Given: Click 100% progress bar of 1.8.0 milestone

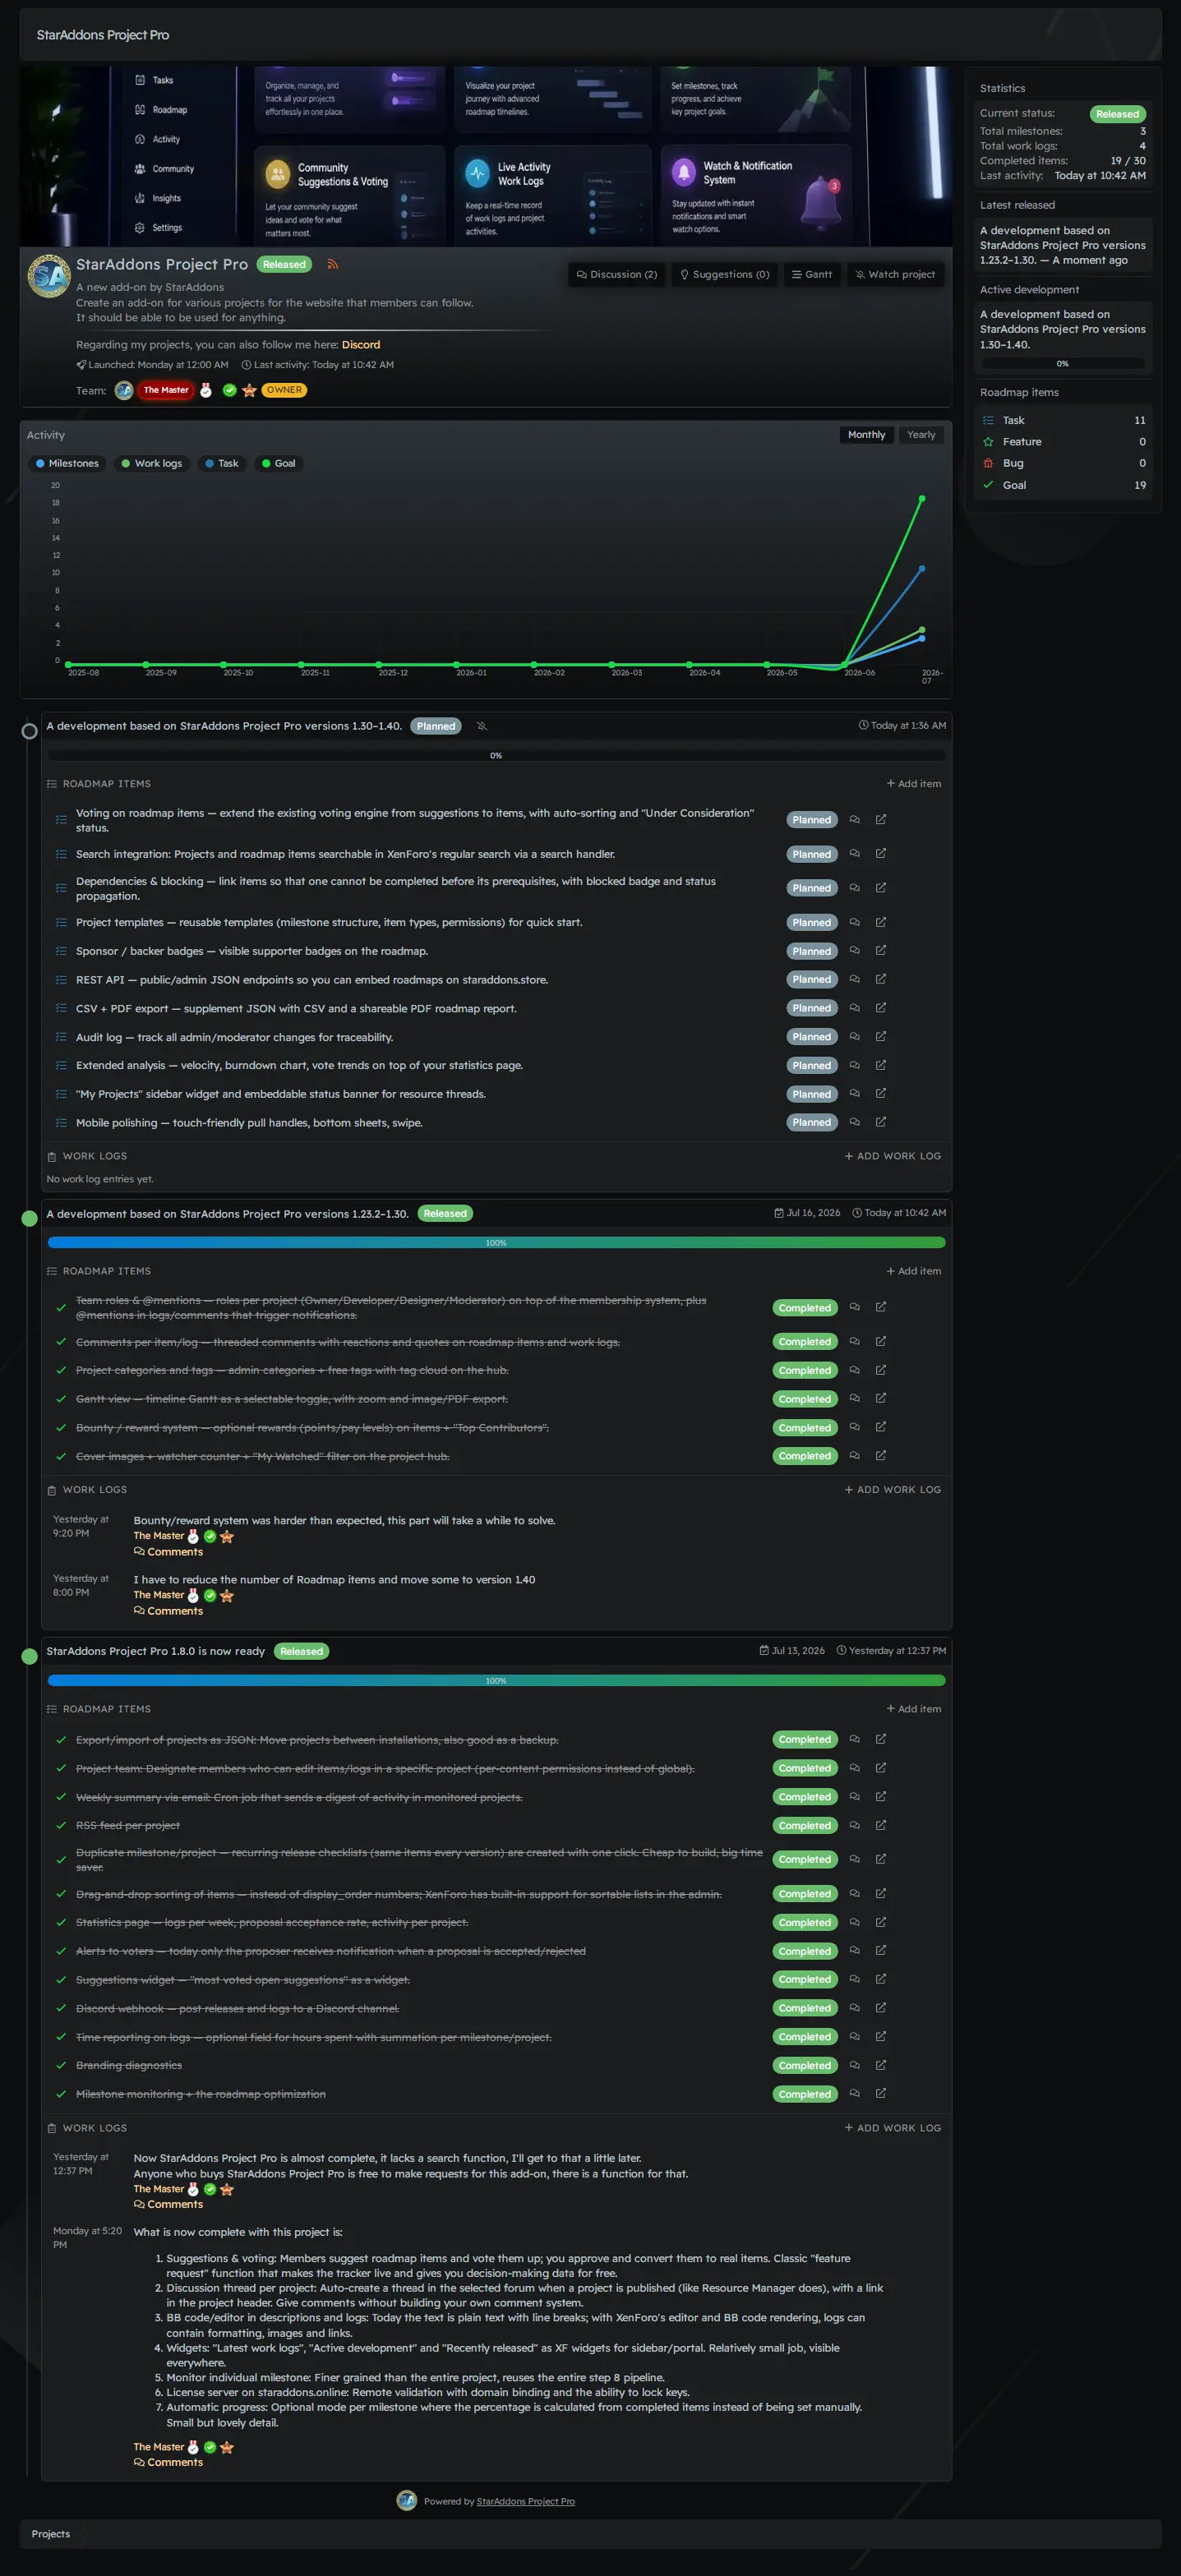Looking at the screenshot, I should (x=496, y=1681).
